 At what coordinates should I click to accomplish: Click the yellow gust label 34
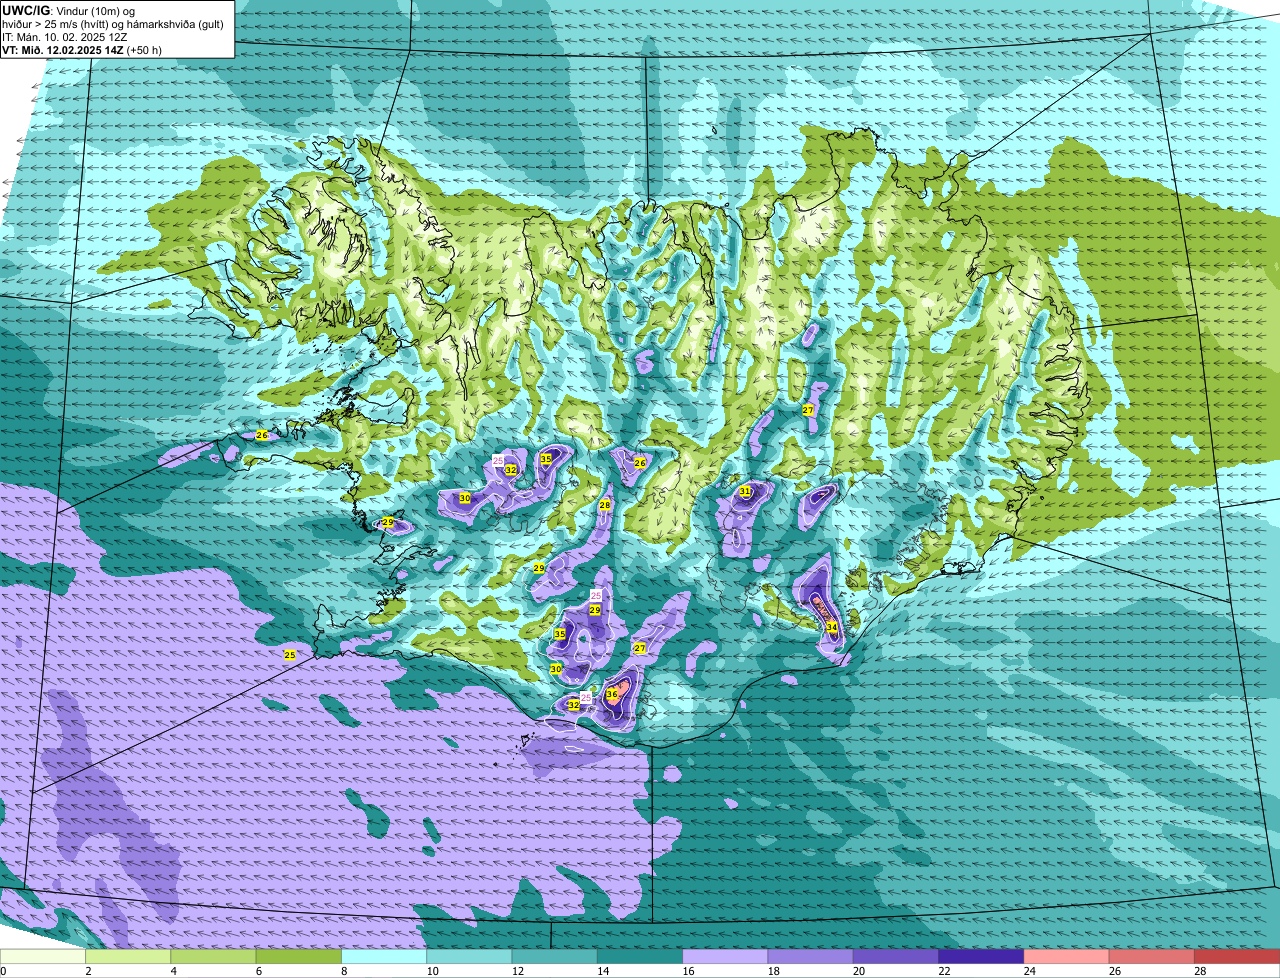click(832, 627)
